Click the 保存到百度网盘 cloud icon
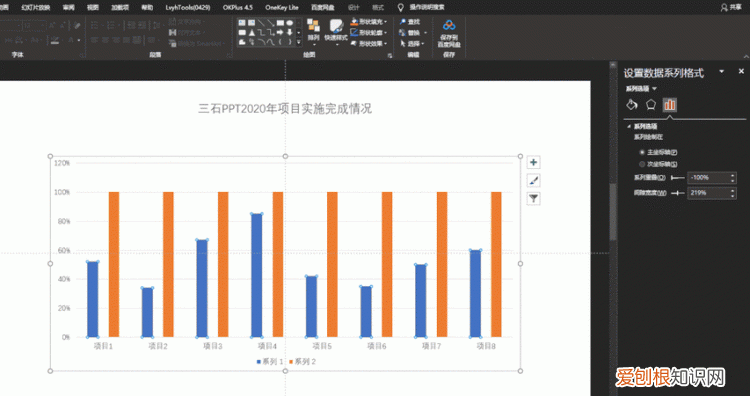This screenshot has width=750, height=396. pos(449,25)
